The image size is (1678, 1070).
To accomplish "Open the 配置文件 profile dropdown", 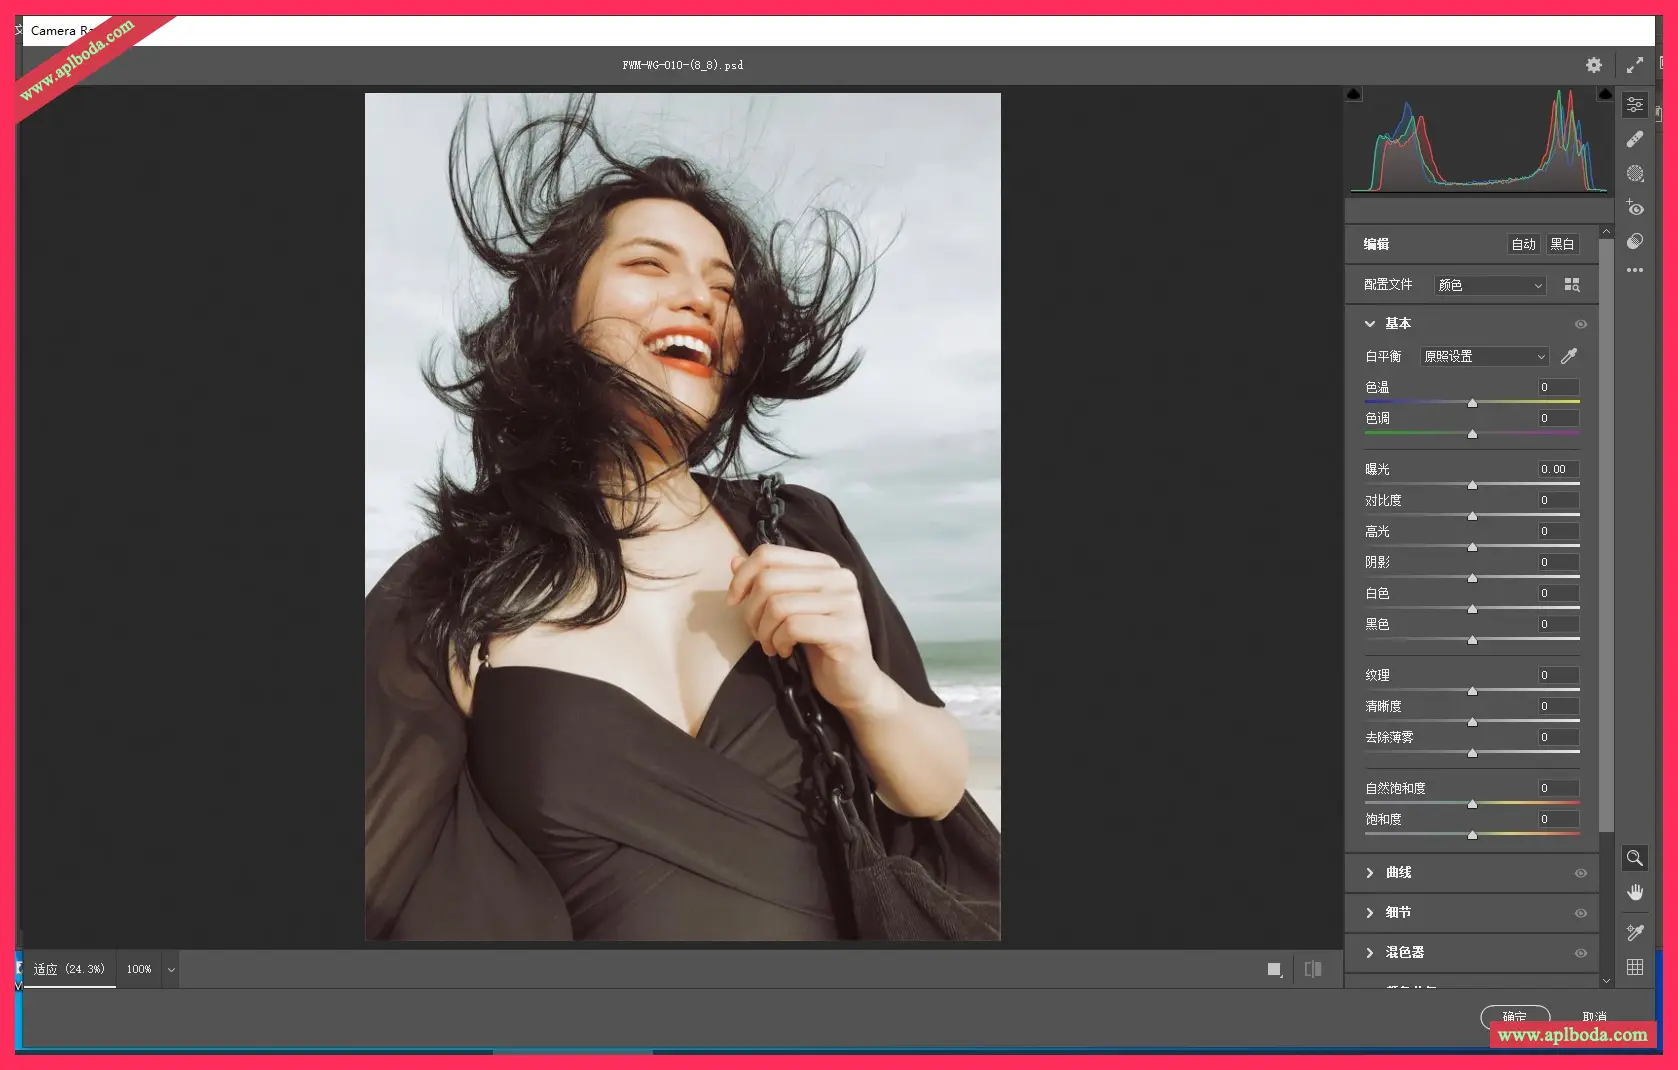I will tap(1490, 286).
